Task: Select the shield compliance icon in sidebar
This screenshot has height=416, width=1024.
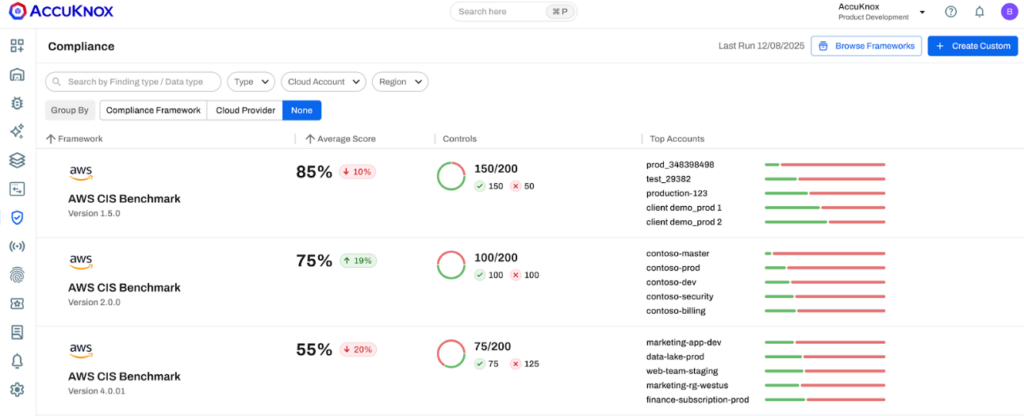Action: (x=17, y=217)
